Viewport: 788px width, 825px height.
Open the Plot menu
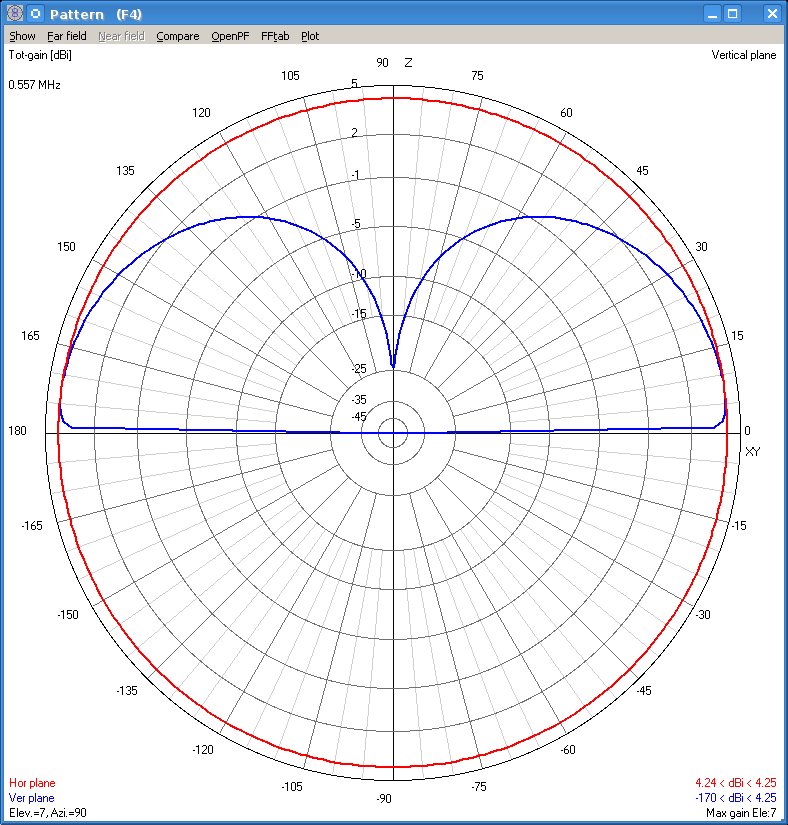(x=310, y=36)
